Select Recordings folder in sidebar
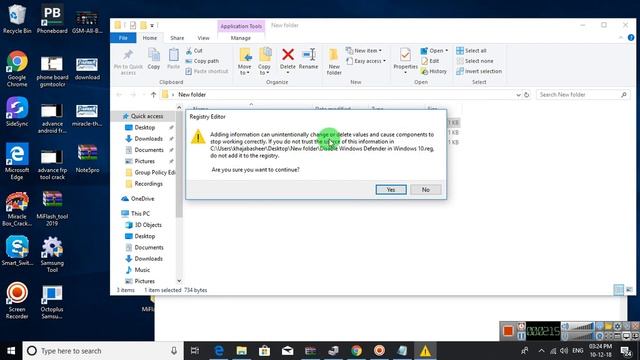This screenshot has height=360, width=640. click(144, 184)
